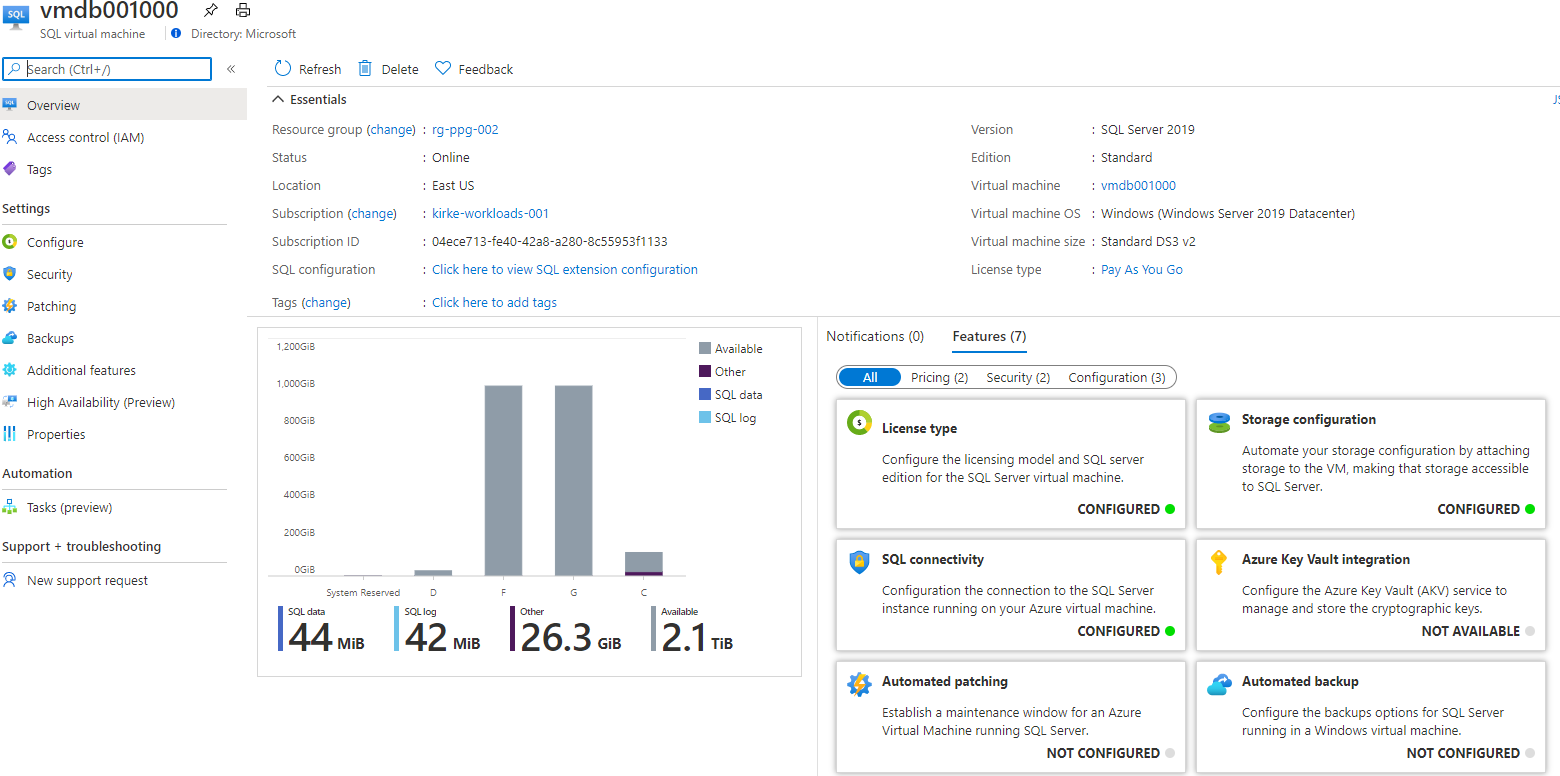This screenshot has width=1560, height=776.
Task: Click the Feedback heart icon
Action: [443, 69]
